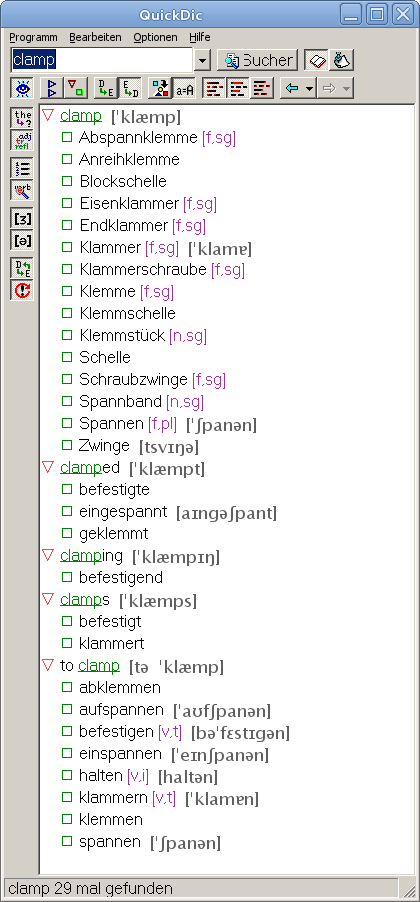This screenshot has width=420, height=902.
Task: Click the red circular arrow exclamation icon
Action: (24, 290)
